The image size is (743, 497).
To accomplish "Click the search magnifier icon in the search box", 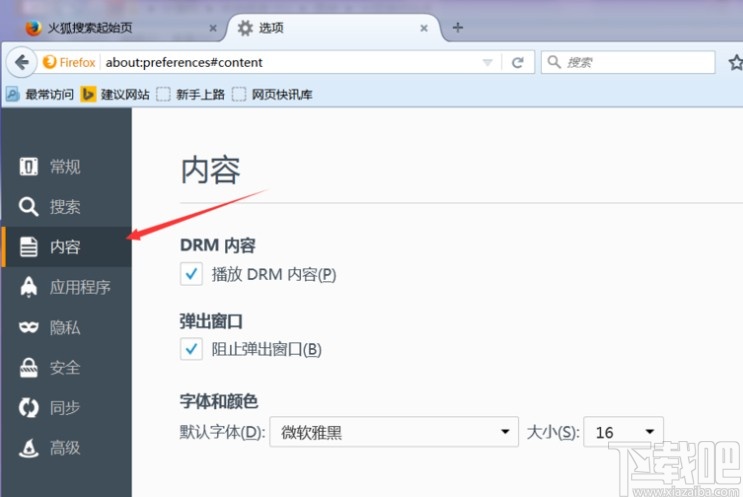I will click(554, 62).
